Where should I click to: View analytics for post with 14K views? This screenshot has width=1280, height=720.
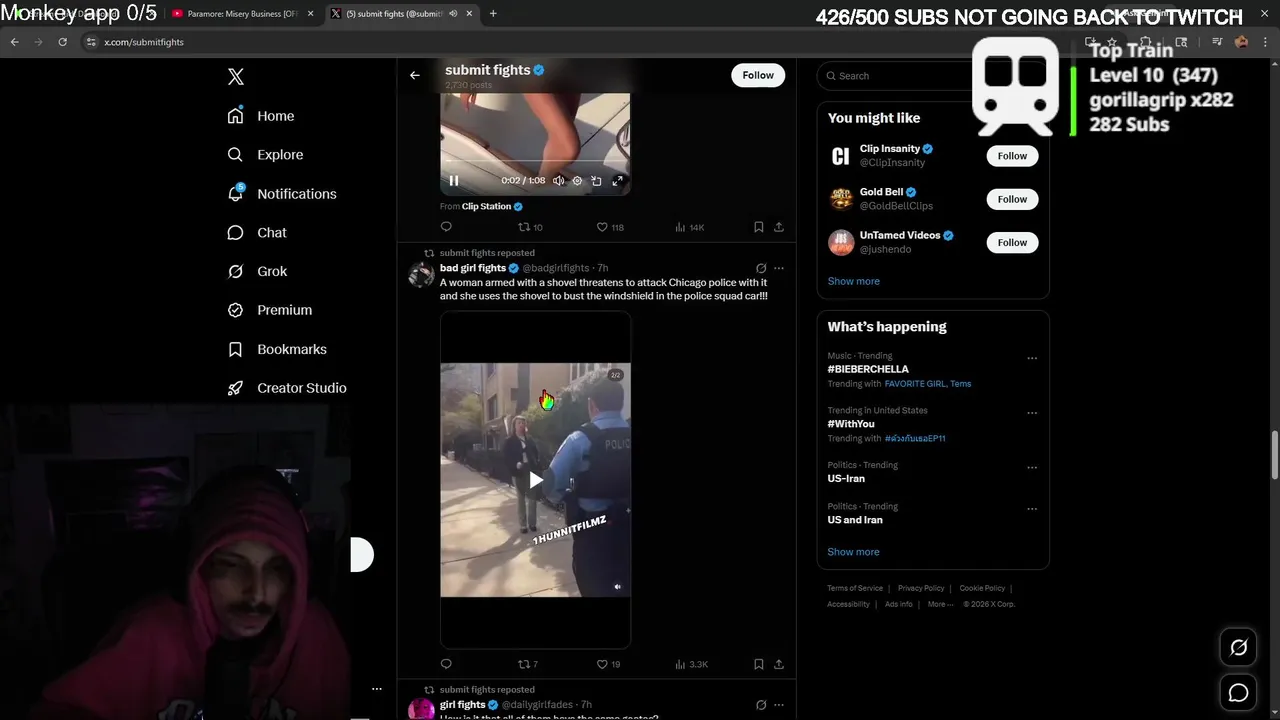click(x=690, y=227)
